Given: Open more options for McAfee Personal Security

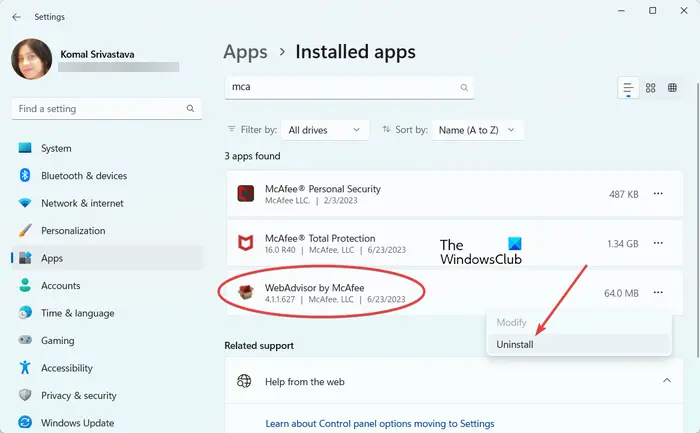Looking at the screenshot, I should click(658, 194).
